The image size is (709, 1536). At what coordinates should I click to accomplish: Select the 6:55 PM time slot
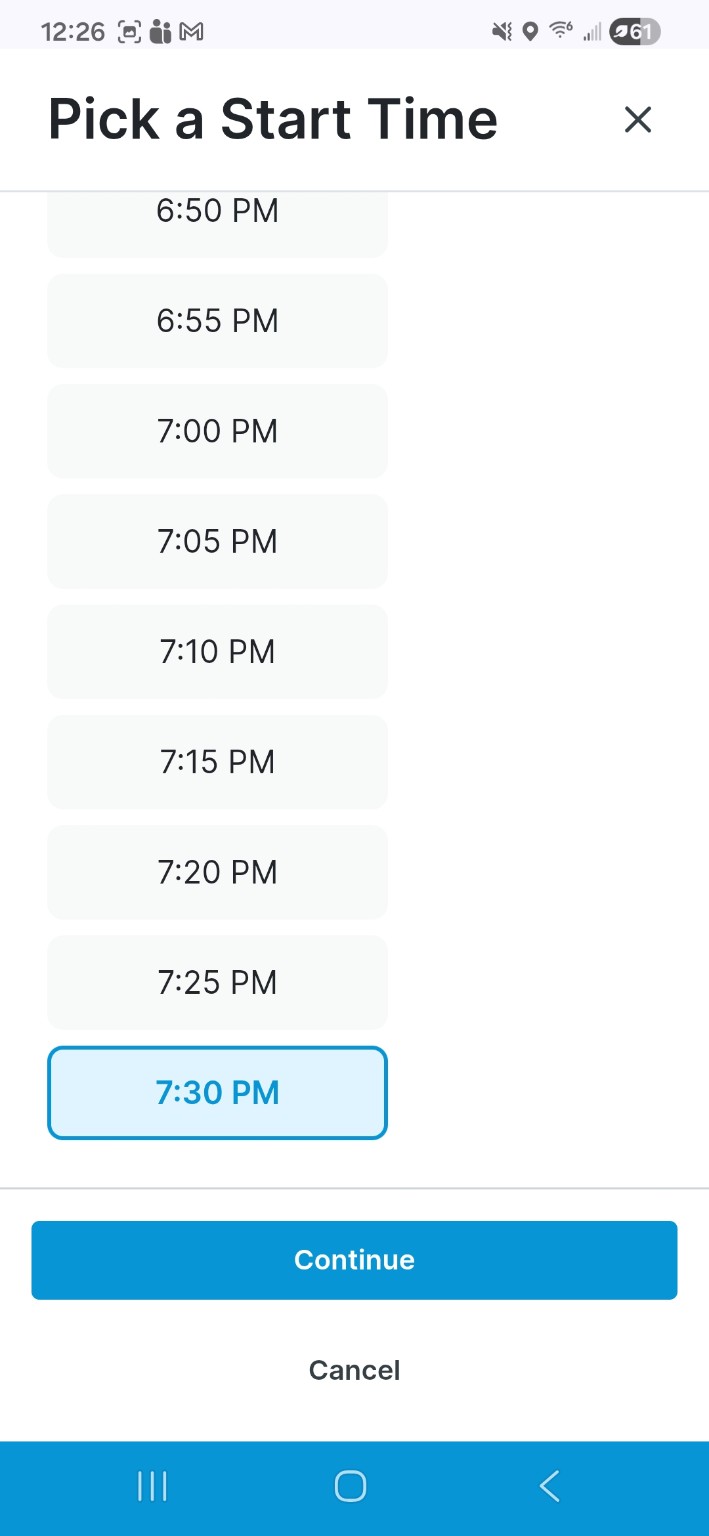217,321
